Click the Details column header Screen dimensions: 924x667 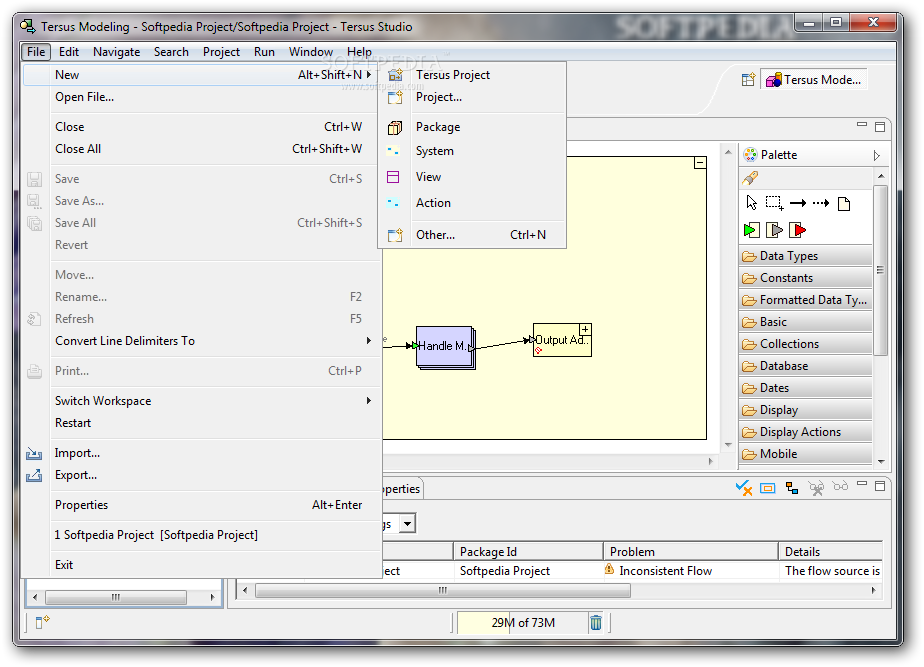(x=830, y=552)
